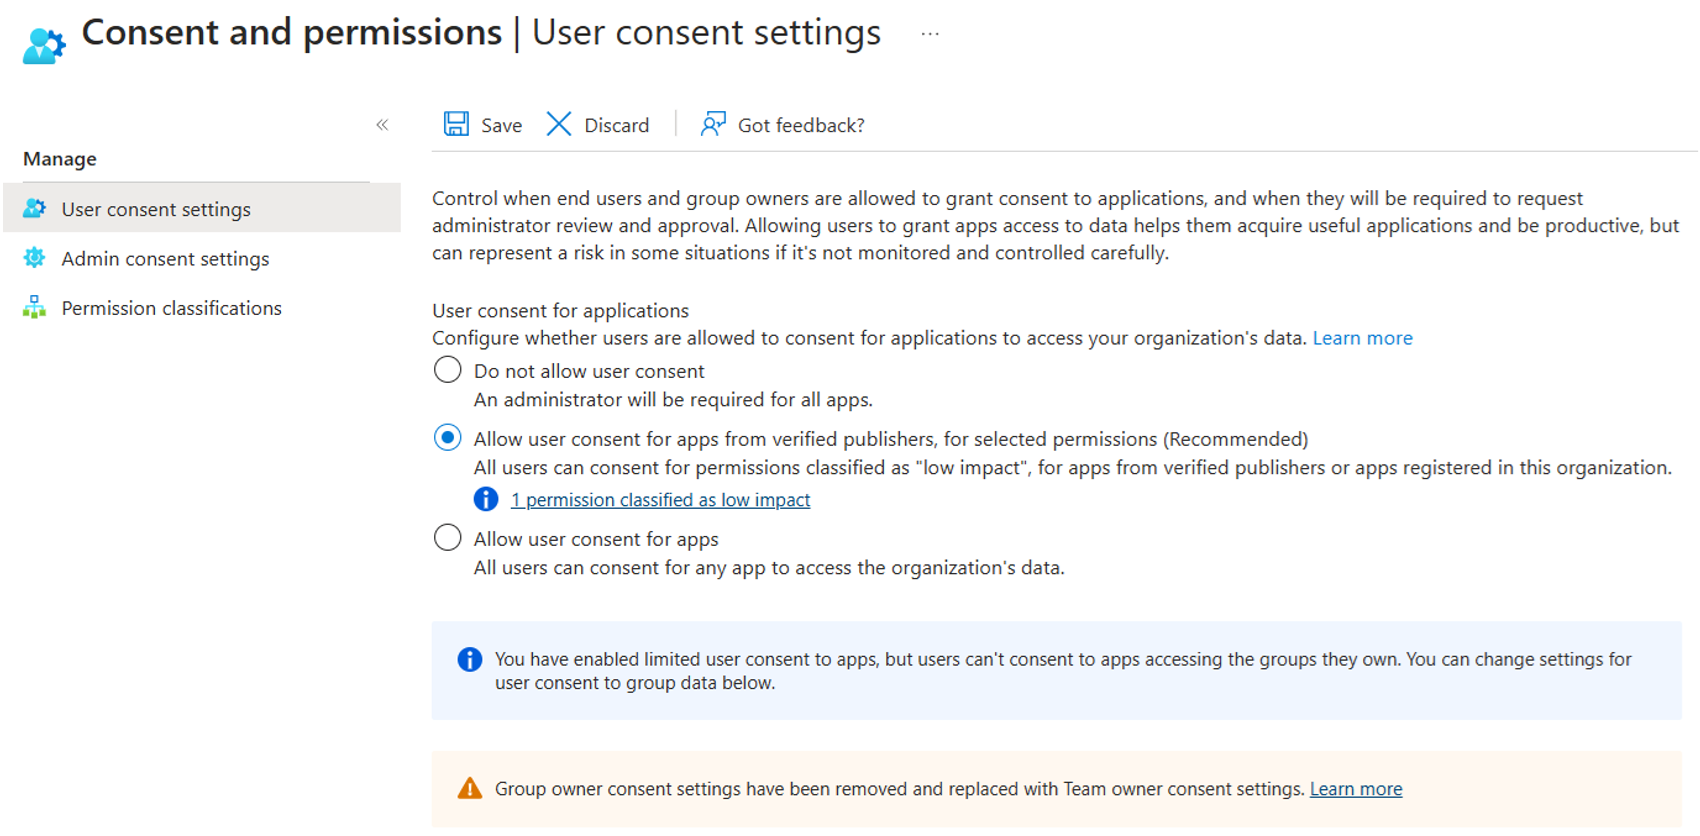Click the Save disk icon
The image size is (1700, 836).
tap(456, 123)
